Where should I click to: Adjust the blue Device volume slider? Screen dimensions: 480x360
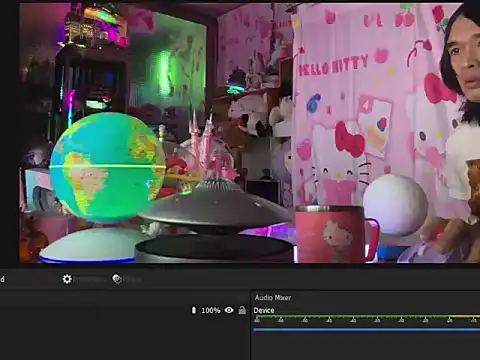tap(367, 330)
